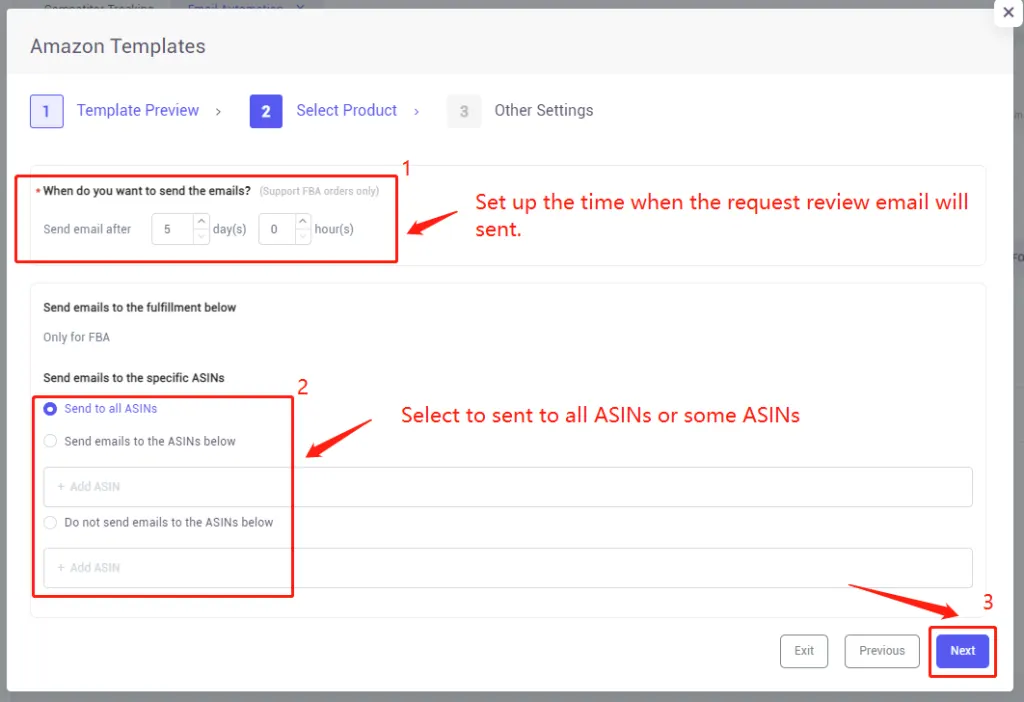Click the step 3 badge icon

pos(463,111)
